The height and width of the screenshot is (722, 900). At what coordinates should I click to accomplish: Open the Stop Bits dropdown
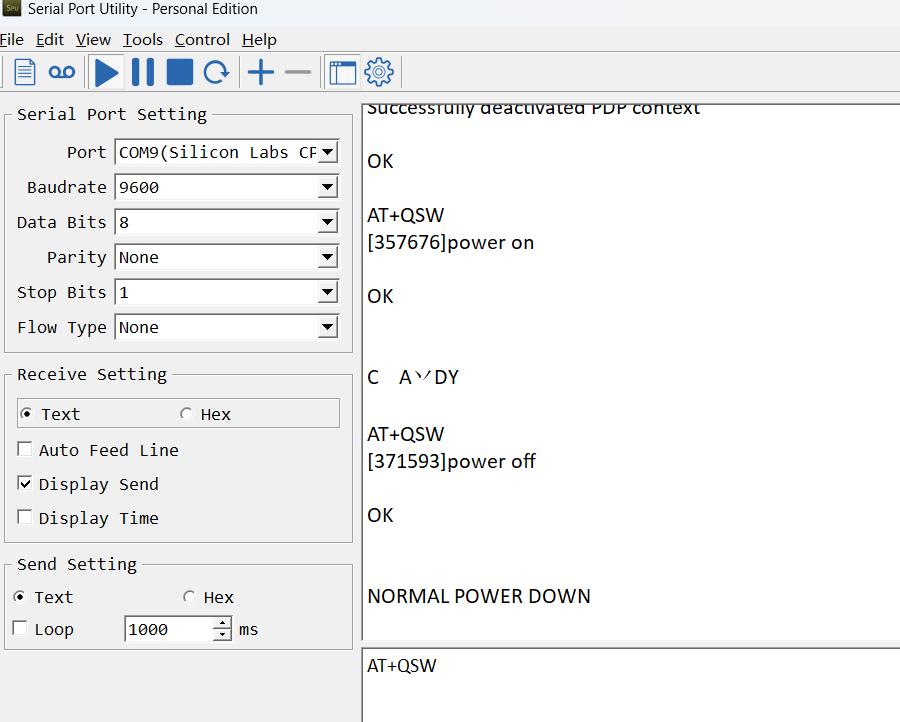click(x=328, y=292)
